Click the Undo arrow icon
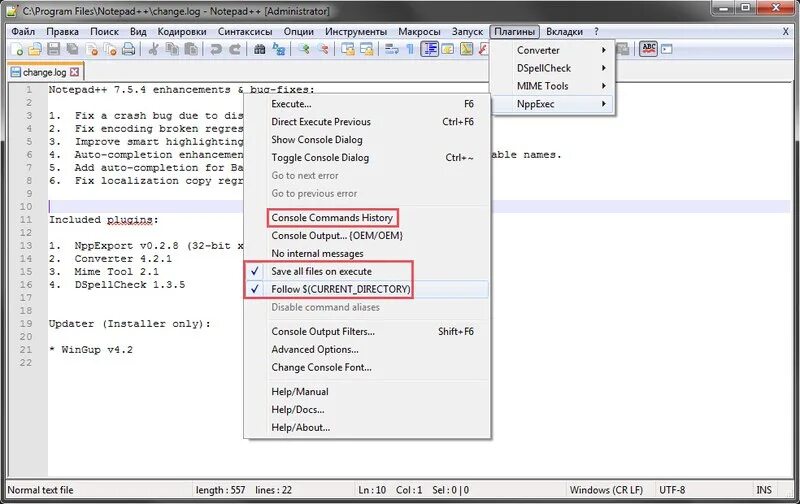Image resolution: width=800 pixels, height=504 pixels. pyautogui.click(x=216, y=49)
